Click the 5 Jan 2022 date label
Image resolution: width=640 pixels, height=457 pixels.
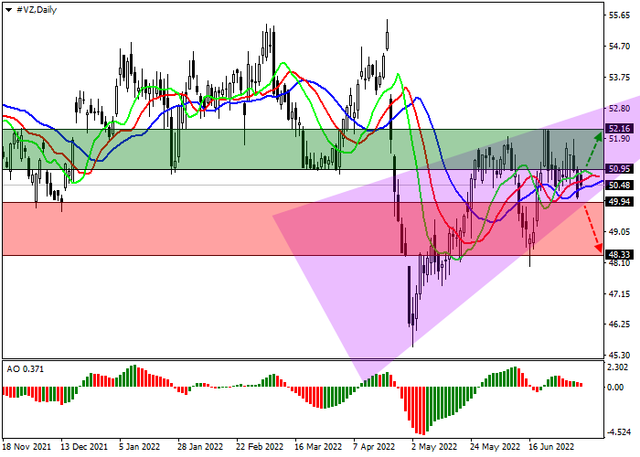(x=139, y=447)
